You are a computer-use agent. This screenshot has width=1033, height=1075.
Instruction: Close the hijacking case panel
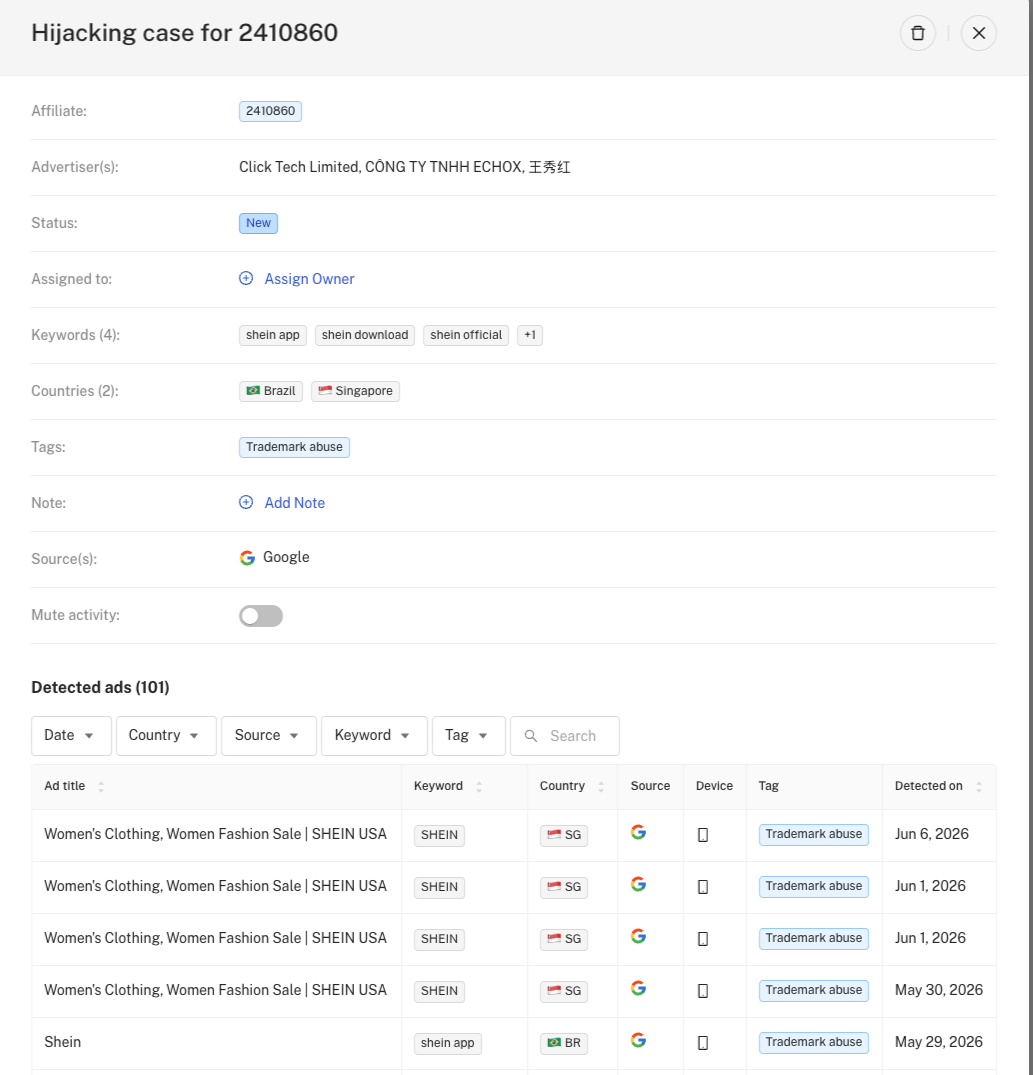pos(978,33)
